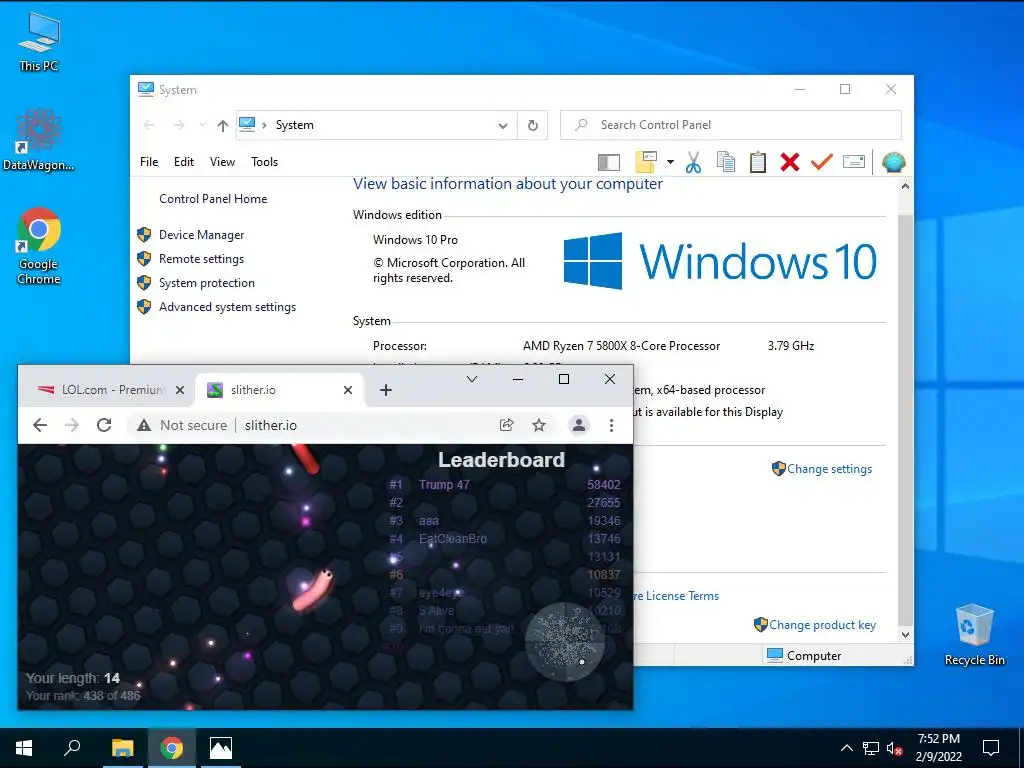Go back in Chrome
This screenshot has width=1024, height=768.
40,425
